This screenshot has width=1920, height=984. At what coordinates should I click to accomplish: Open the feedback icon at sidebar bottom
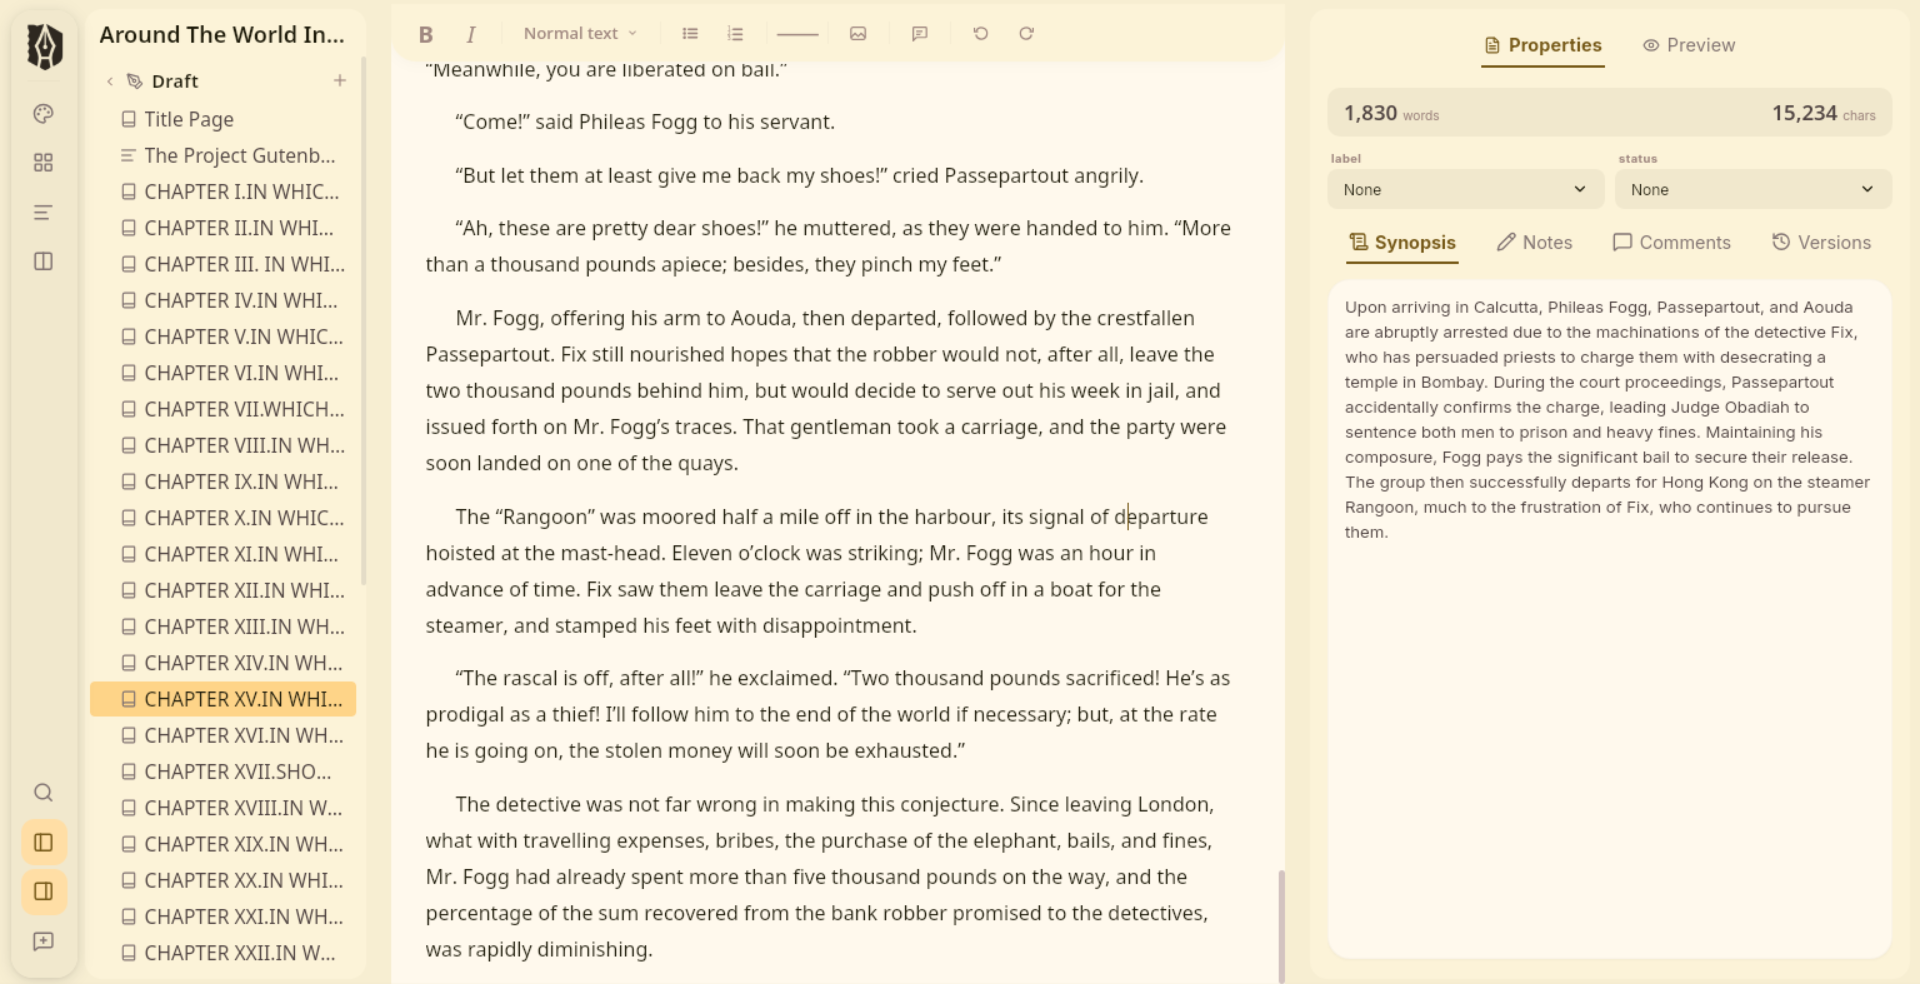tap(43, 941)
